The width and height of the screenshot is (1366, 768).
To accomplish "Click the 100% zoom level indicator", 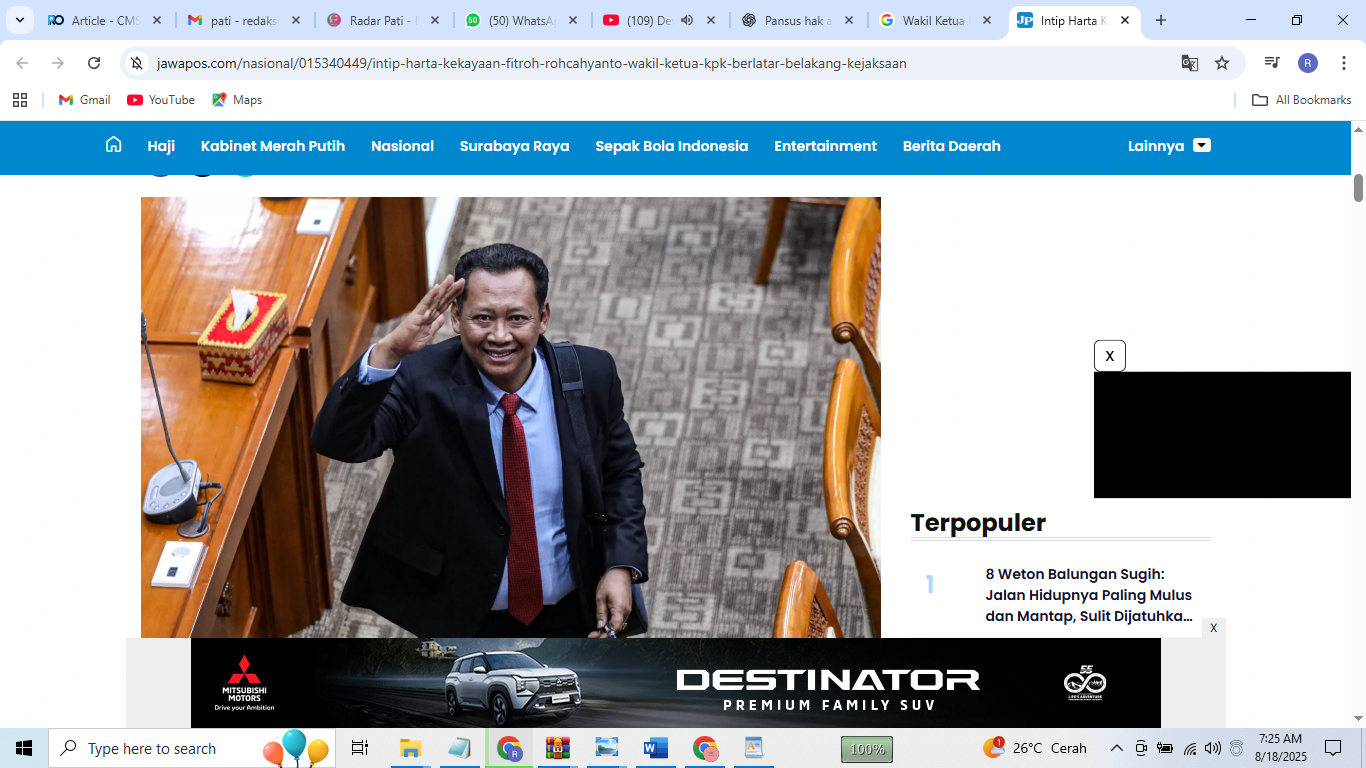I will (867, 748).
